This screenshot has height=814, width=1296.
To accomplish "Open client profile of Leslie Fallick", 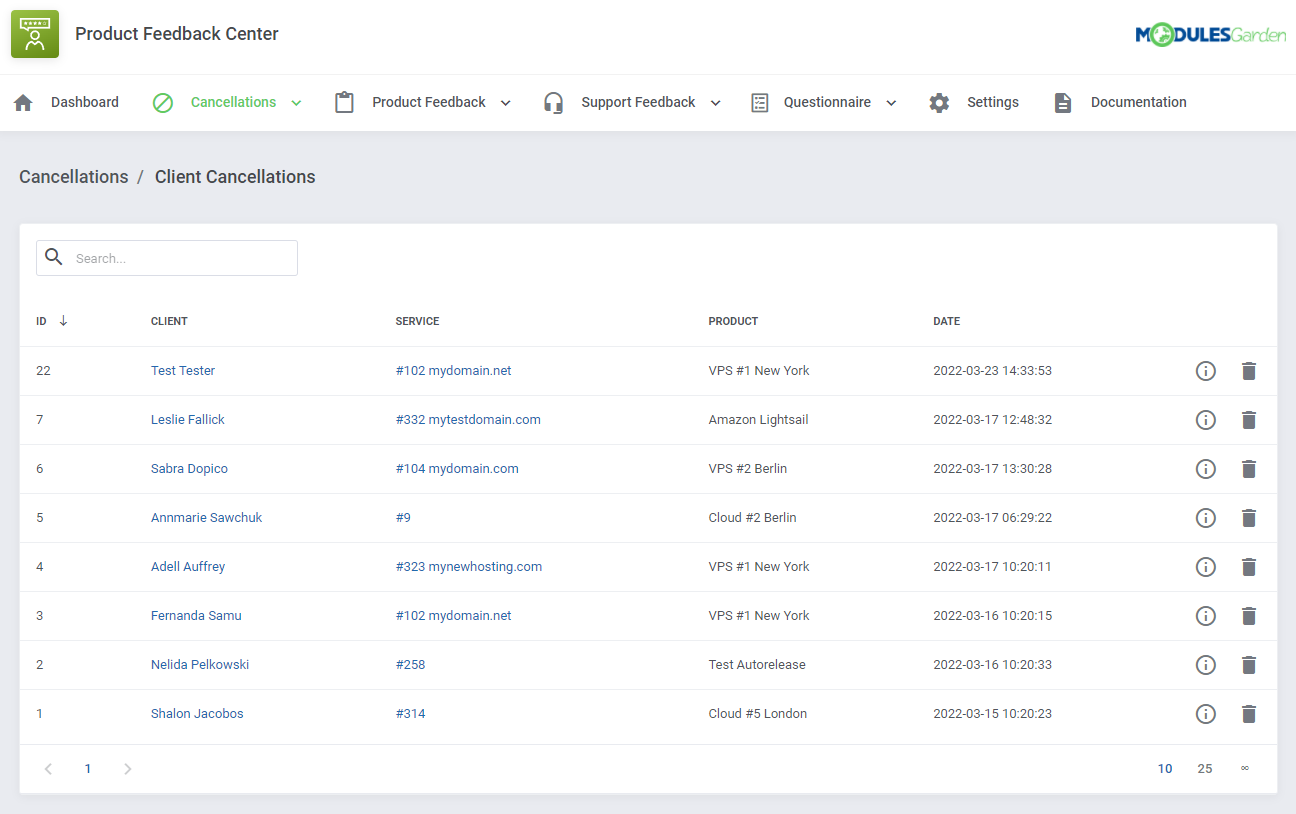I will click(x=187, y=419).
